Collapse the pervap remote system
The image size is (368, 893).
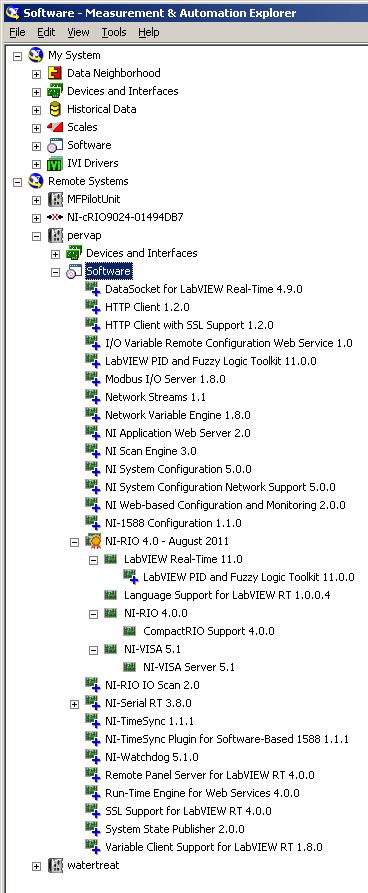(36, 236)
